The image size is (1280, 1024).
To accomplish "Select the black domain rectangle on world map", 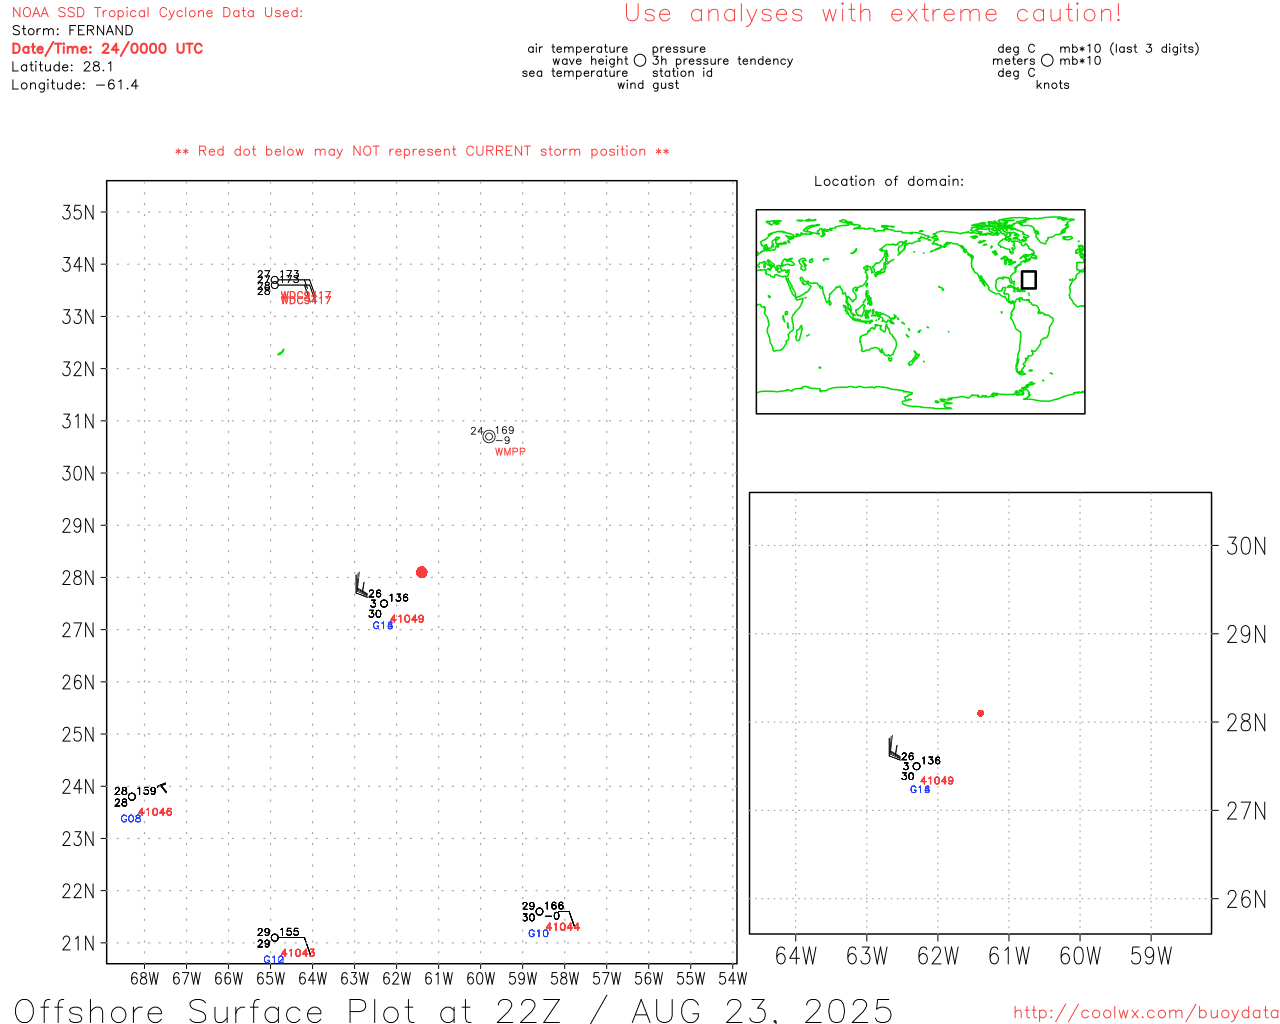I will [1028, 280].
